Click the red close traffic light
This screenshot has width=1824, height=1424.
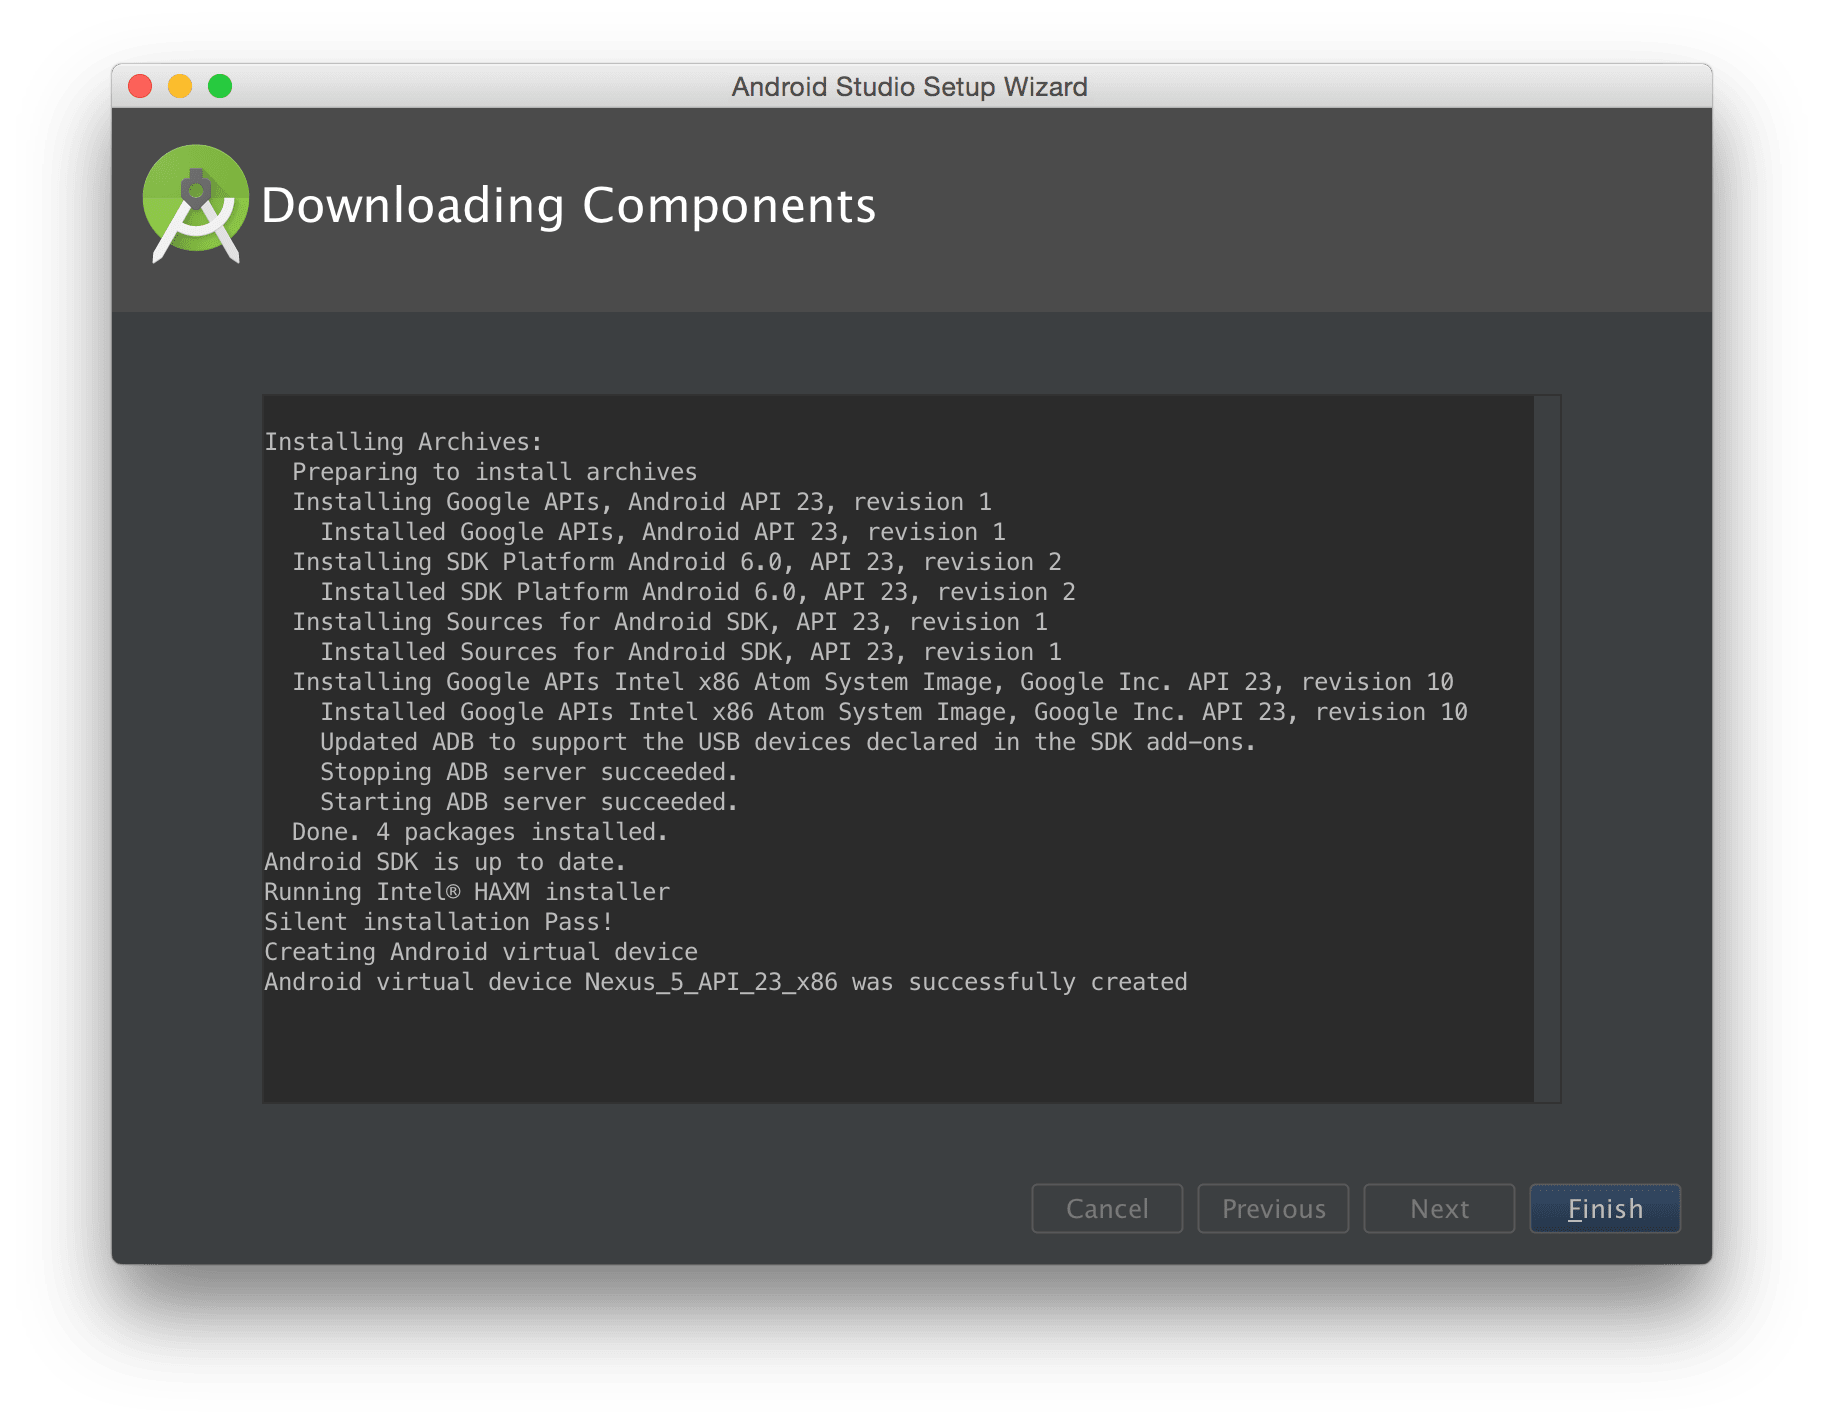pyautogui.click(x=140, y=87)
